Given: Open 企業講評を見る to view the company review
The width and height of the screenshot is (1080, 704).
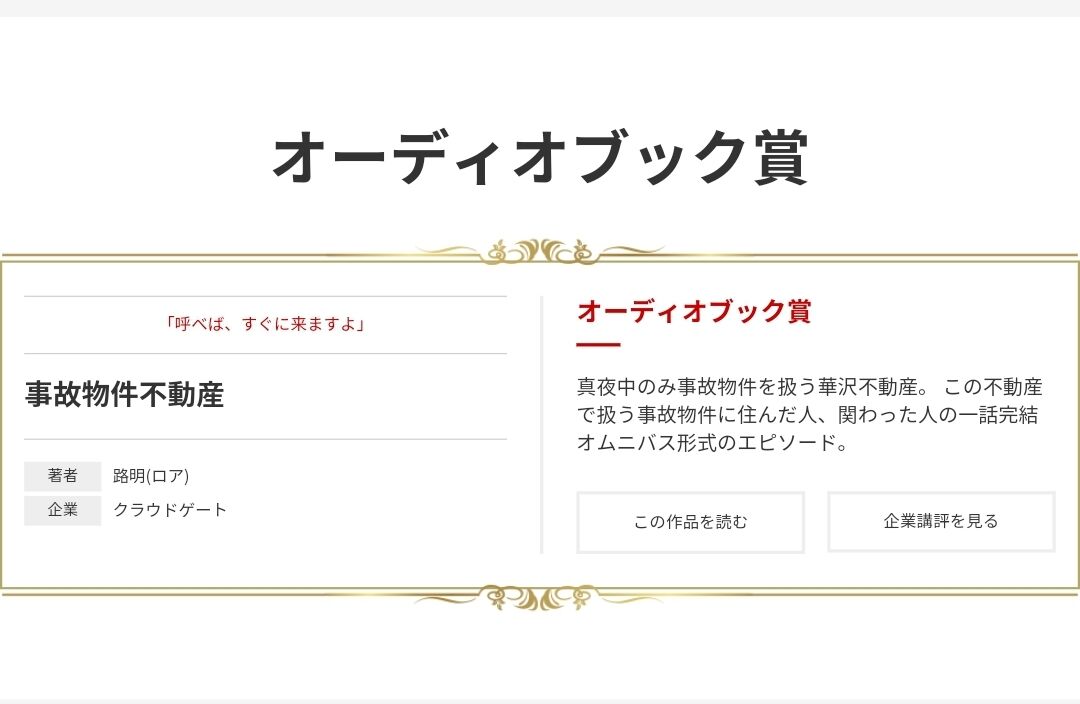Looking at the screenshot, I should [x=941, y=521].
